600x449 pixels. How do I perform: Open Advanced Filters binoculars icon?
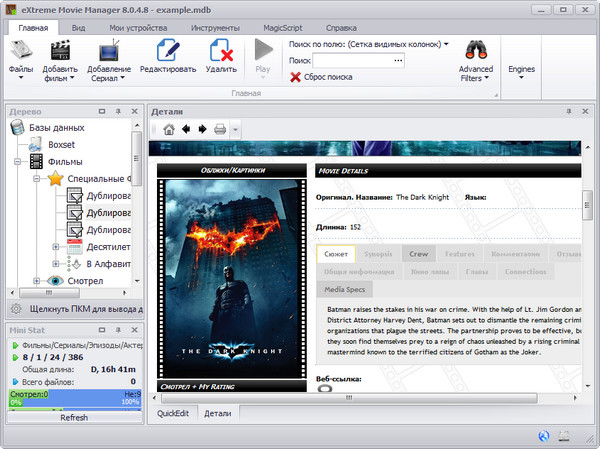[475, 51]
